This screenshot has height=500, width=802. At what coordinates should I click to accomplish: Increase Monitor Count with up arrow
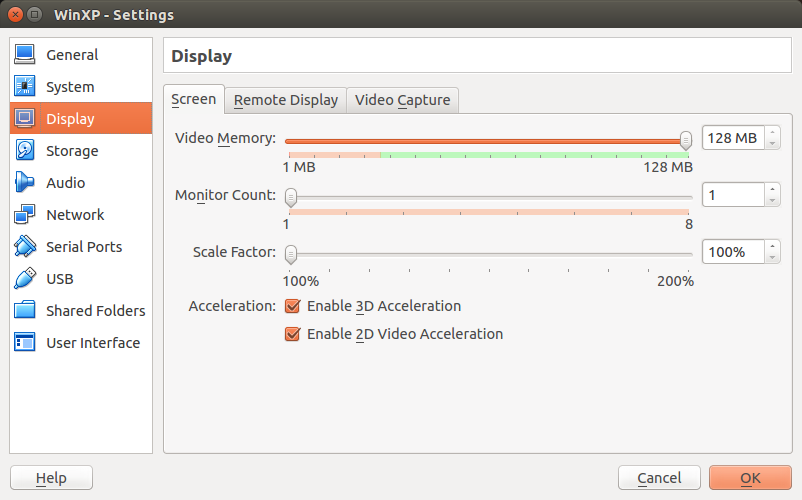(x=772, y=189)
